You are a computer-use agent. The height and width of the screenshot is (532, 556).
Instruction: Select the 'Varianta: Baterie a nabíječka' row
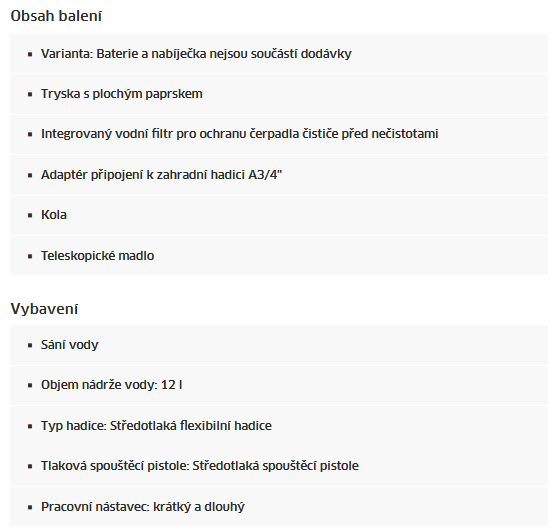click(279, 54)
